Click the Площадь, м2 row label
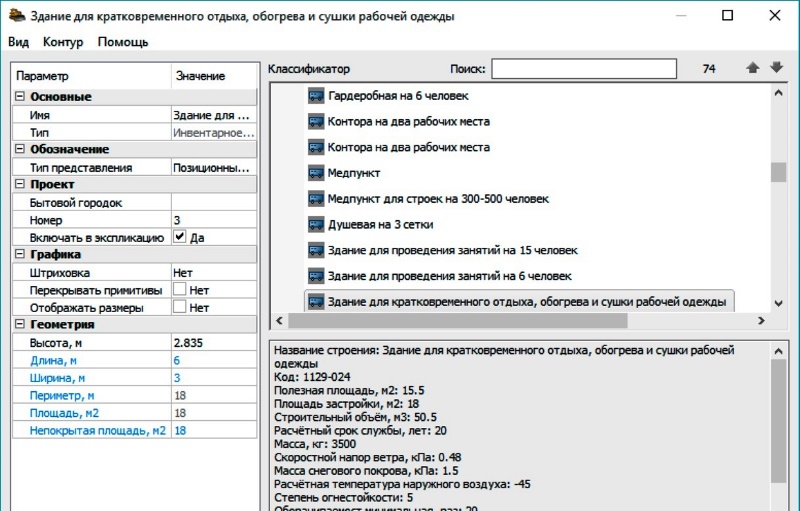 (x=64, y=413)
